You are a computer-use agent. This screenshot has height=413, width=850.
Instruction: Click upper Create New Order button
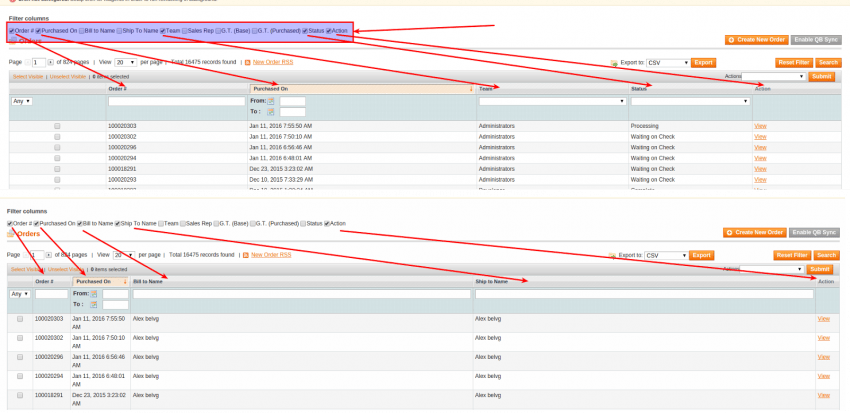pyautogui.click(x=757, y=40)
